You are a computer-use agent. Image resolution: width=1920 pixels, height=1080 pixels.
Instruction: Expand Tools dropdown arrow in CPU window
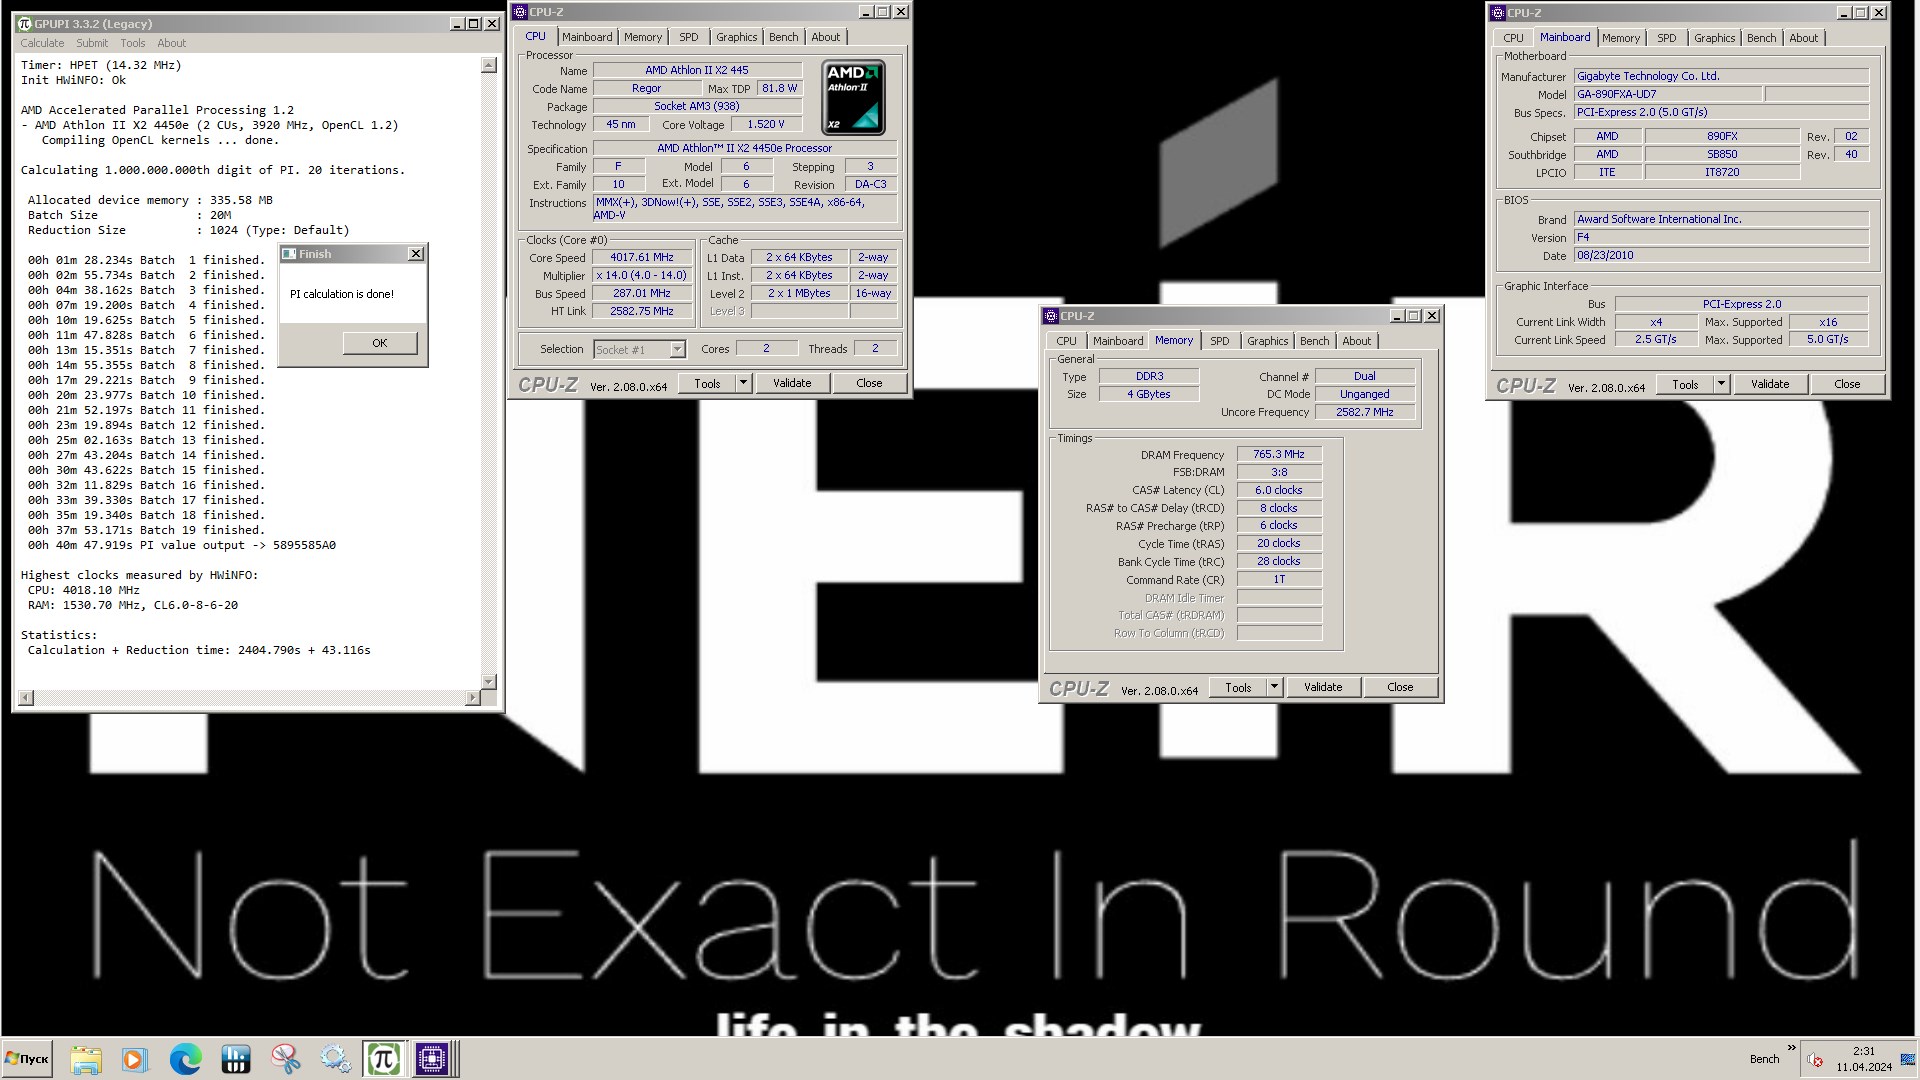tap(743, 383)
